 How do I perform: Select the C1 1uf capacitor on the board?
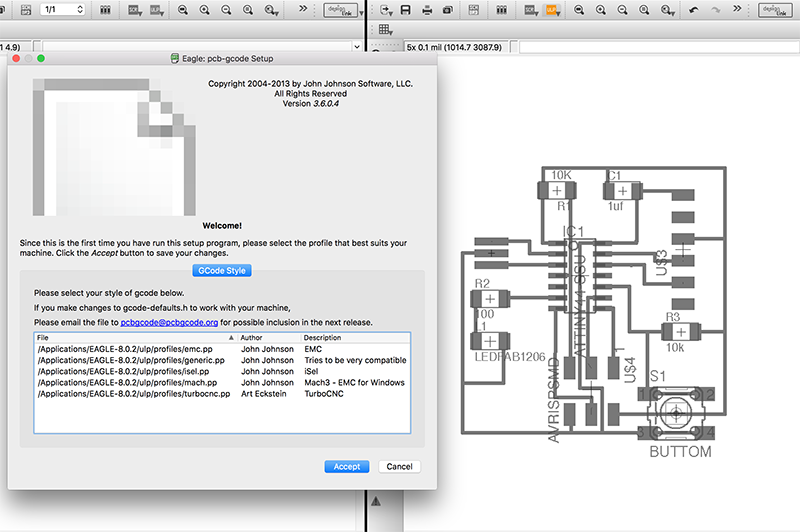pyautogui.click(x=622, y=191)
